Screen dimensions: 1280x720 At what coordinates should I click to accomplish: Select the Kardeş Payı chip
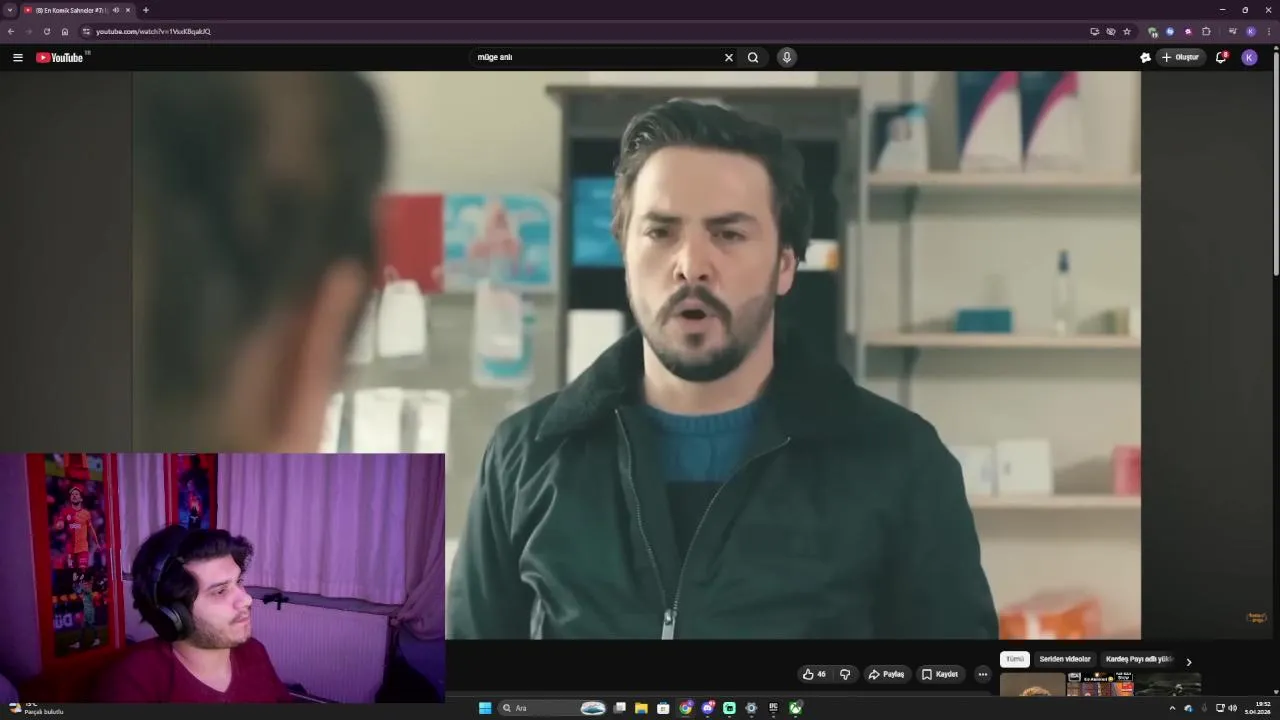[x=1139, y=660]
